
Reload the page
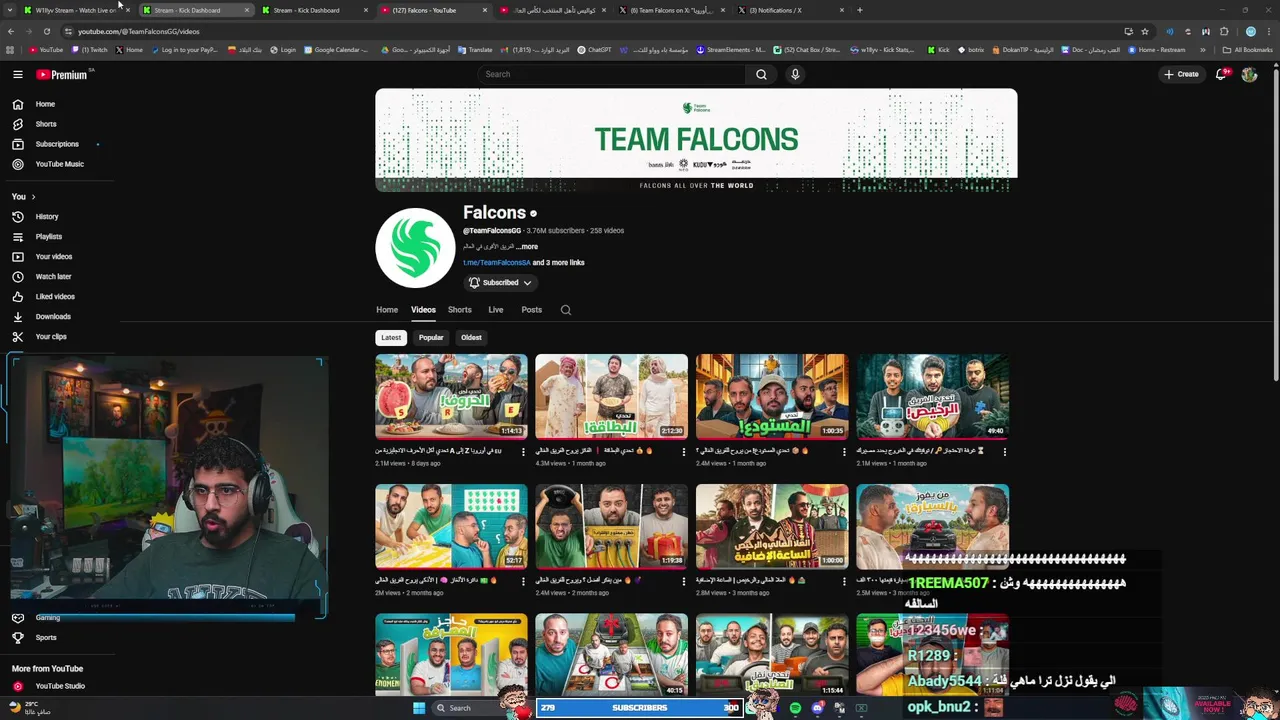(47, 31)
